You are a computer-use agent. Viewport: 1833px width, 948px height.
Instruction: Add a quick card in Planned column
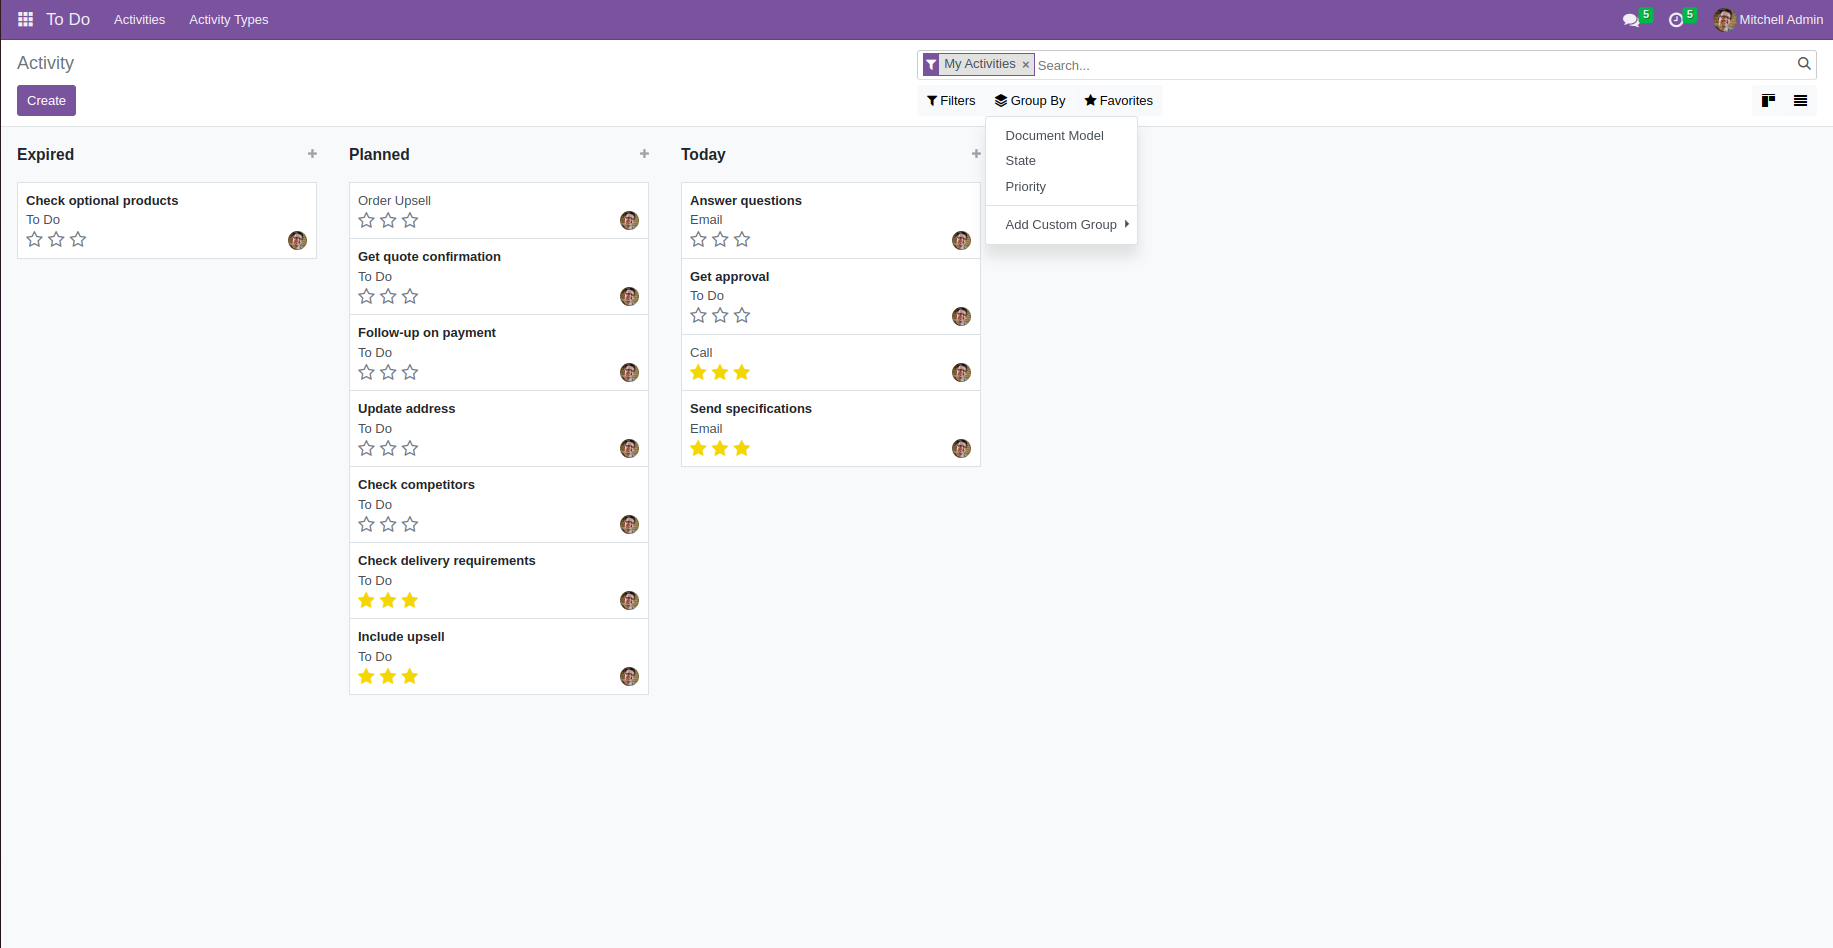pyautogui.click(x=644, y=154)
